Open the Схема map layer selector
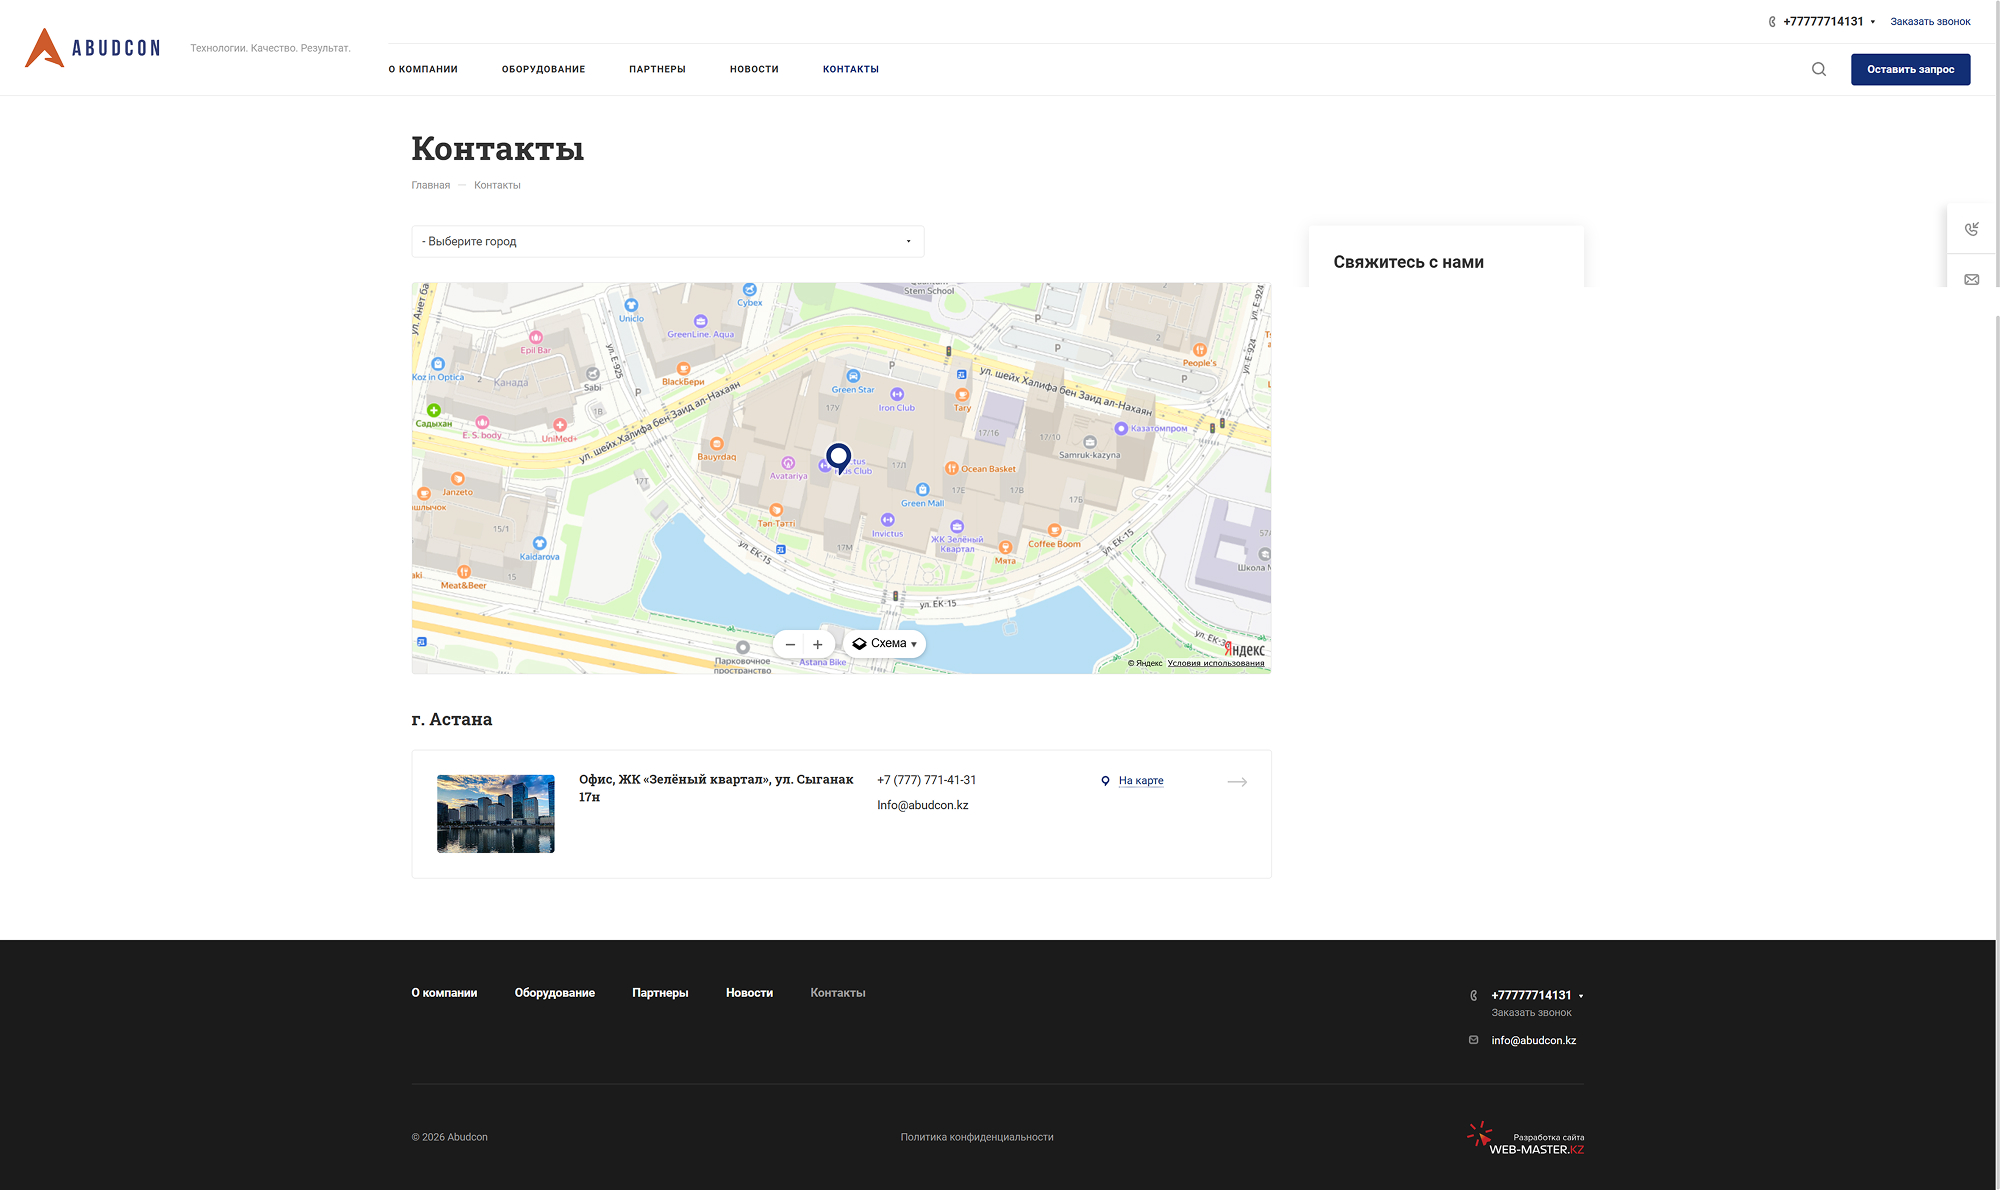Image resolution: width=2000 pixels, height=1190 pixels. point(884,643)
